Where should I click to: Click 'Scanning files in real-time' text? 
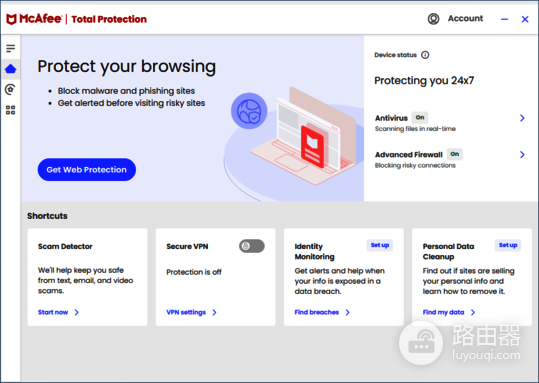tap(415, 129)
